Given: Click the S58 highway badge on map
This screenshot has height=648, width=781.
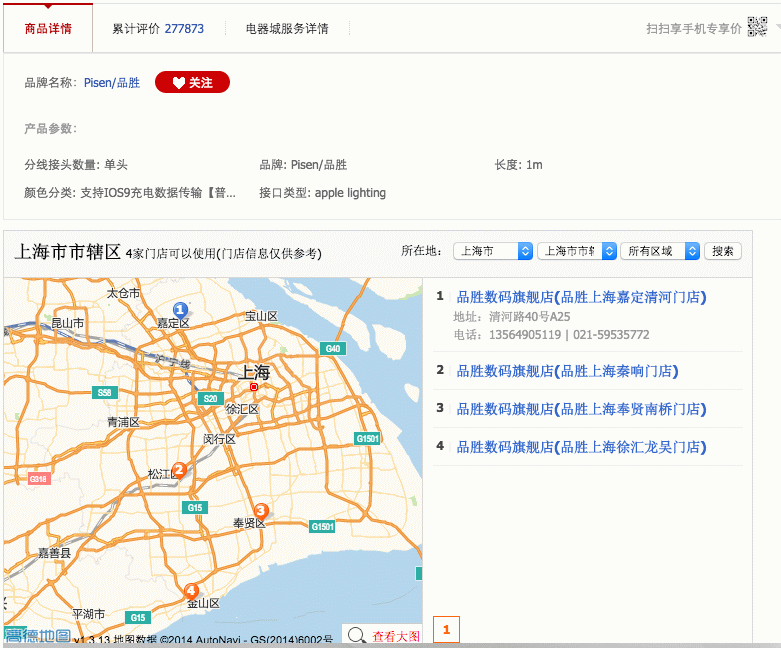Looking at the screenshot, I should (105, 392).
